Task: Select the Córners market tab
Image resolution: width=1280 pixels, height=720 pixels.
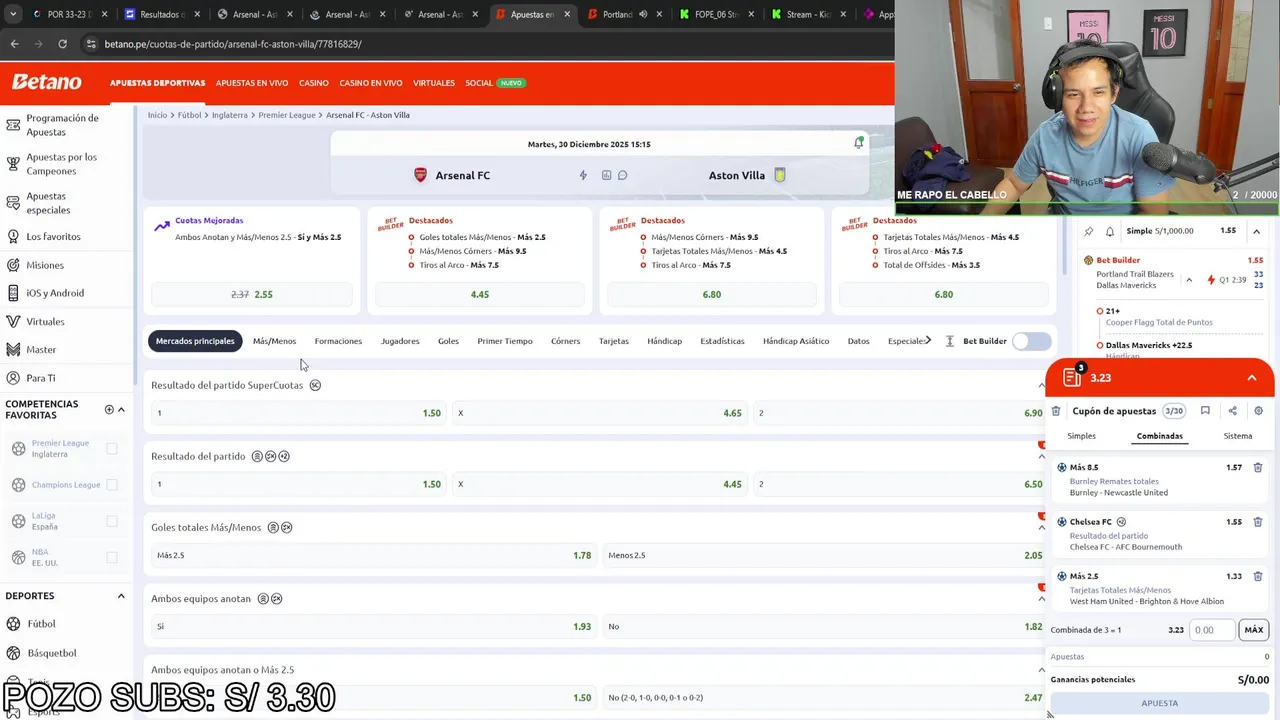Action: pyautogui.click(x=565, y=341)
